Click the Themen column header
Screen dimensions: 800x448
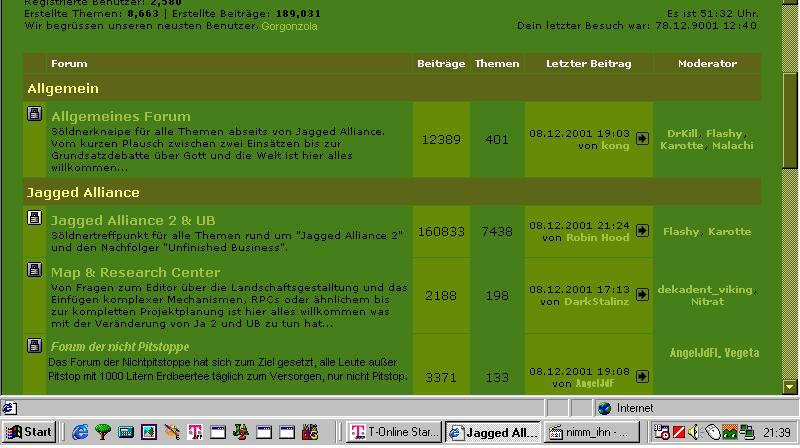(497, 64)
